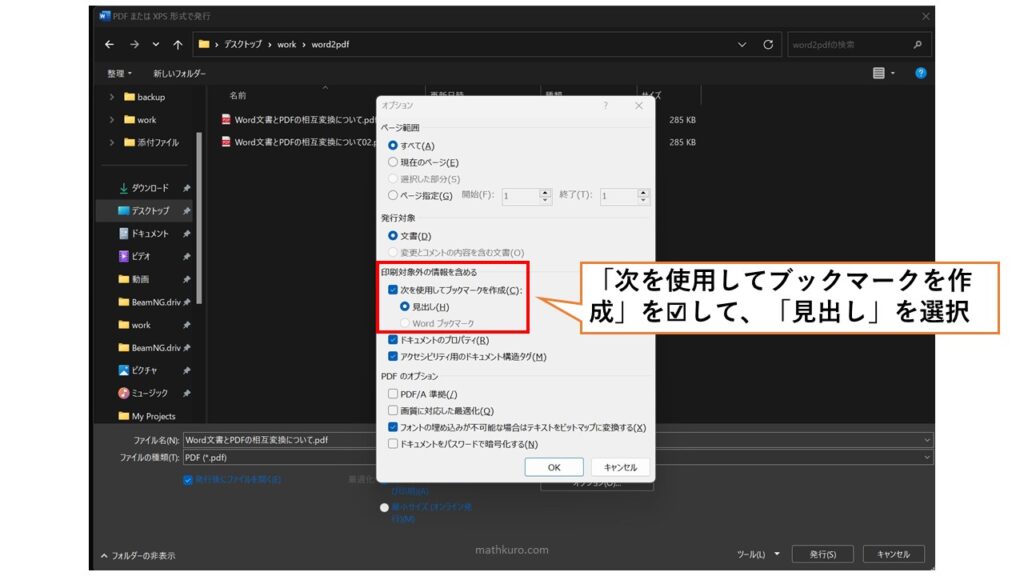Screen dimensions: 1024x576
Task: Enable PDF/A 準拠 option
Action: pos(393,394)
